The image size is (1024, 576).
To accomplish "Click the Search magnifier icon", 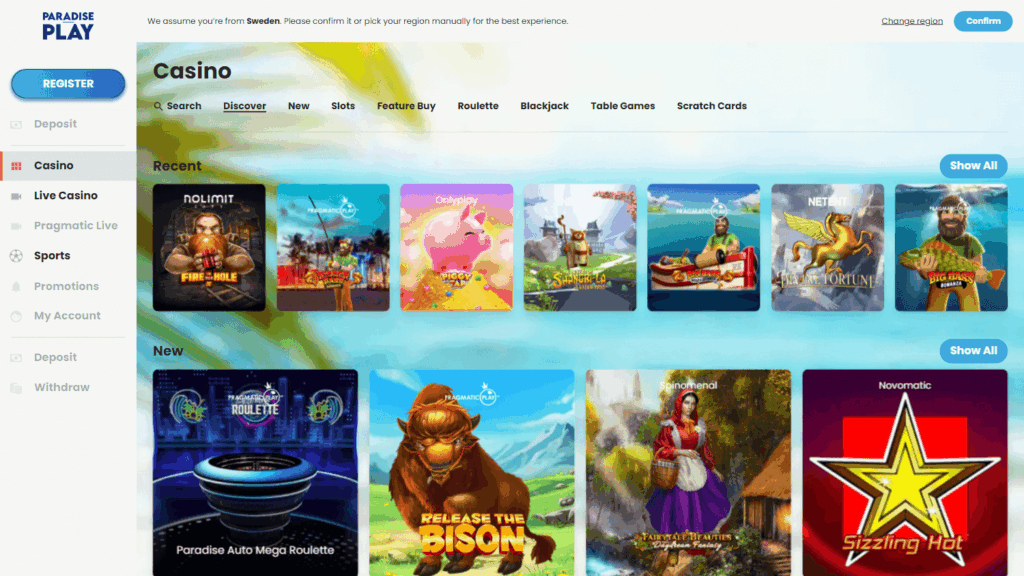I will [x=158, y=106].
